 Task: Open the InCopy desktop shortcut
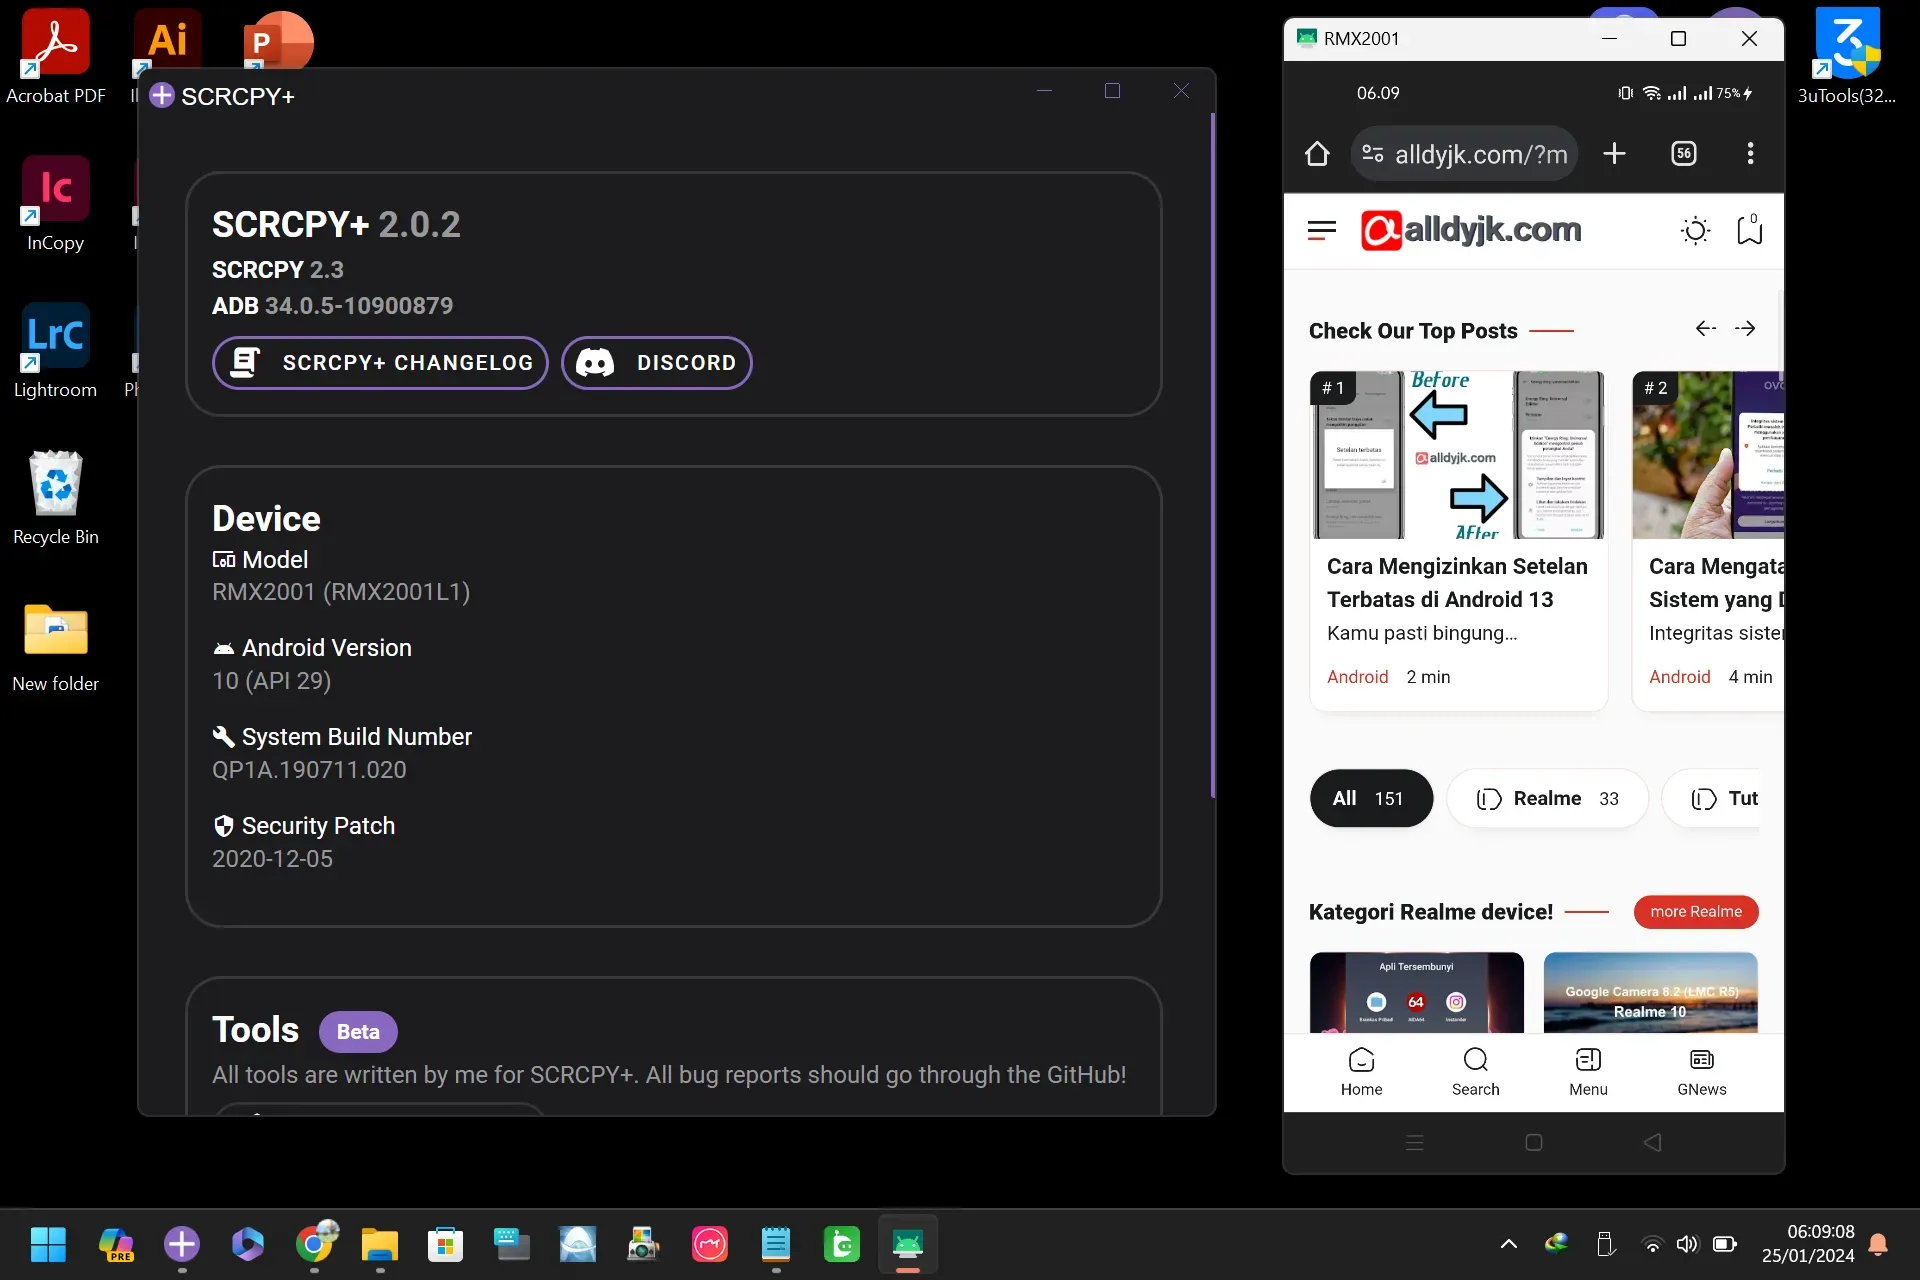pyautogui.click(x=56, y=204)
